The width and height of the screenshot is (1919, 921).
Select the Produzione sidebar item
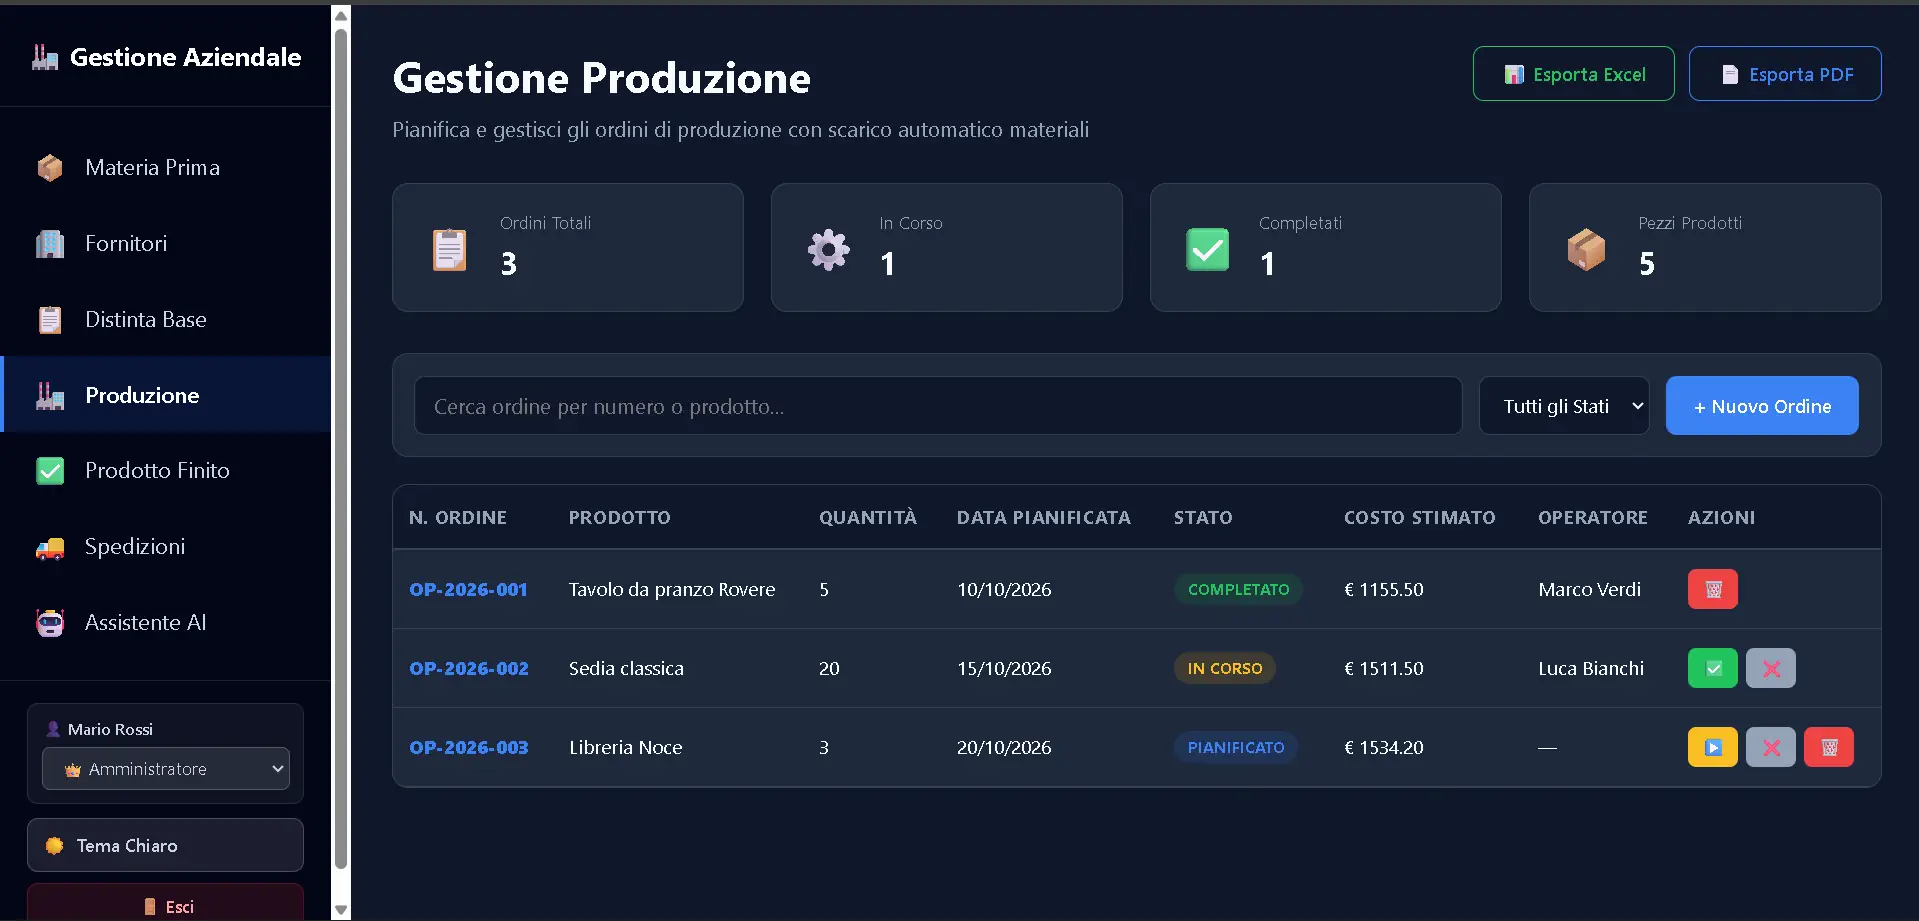point(165,395)
